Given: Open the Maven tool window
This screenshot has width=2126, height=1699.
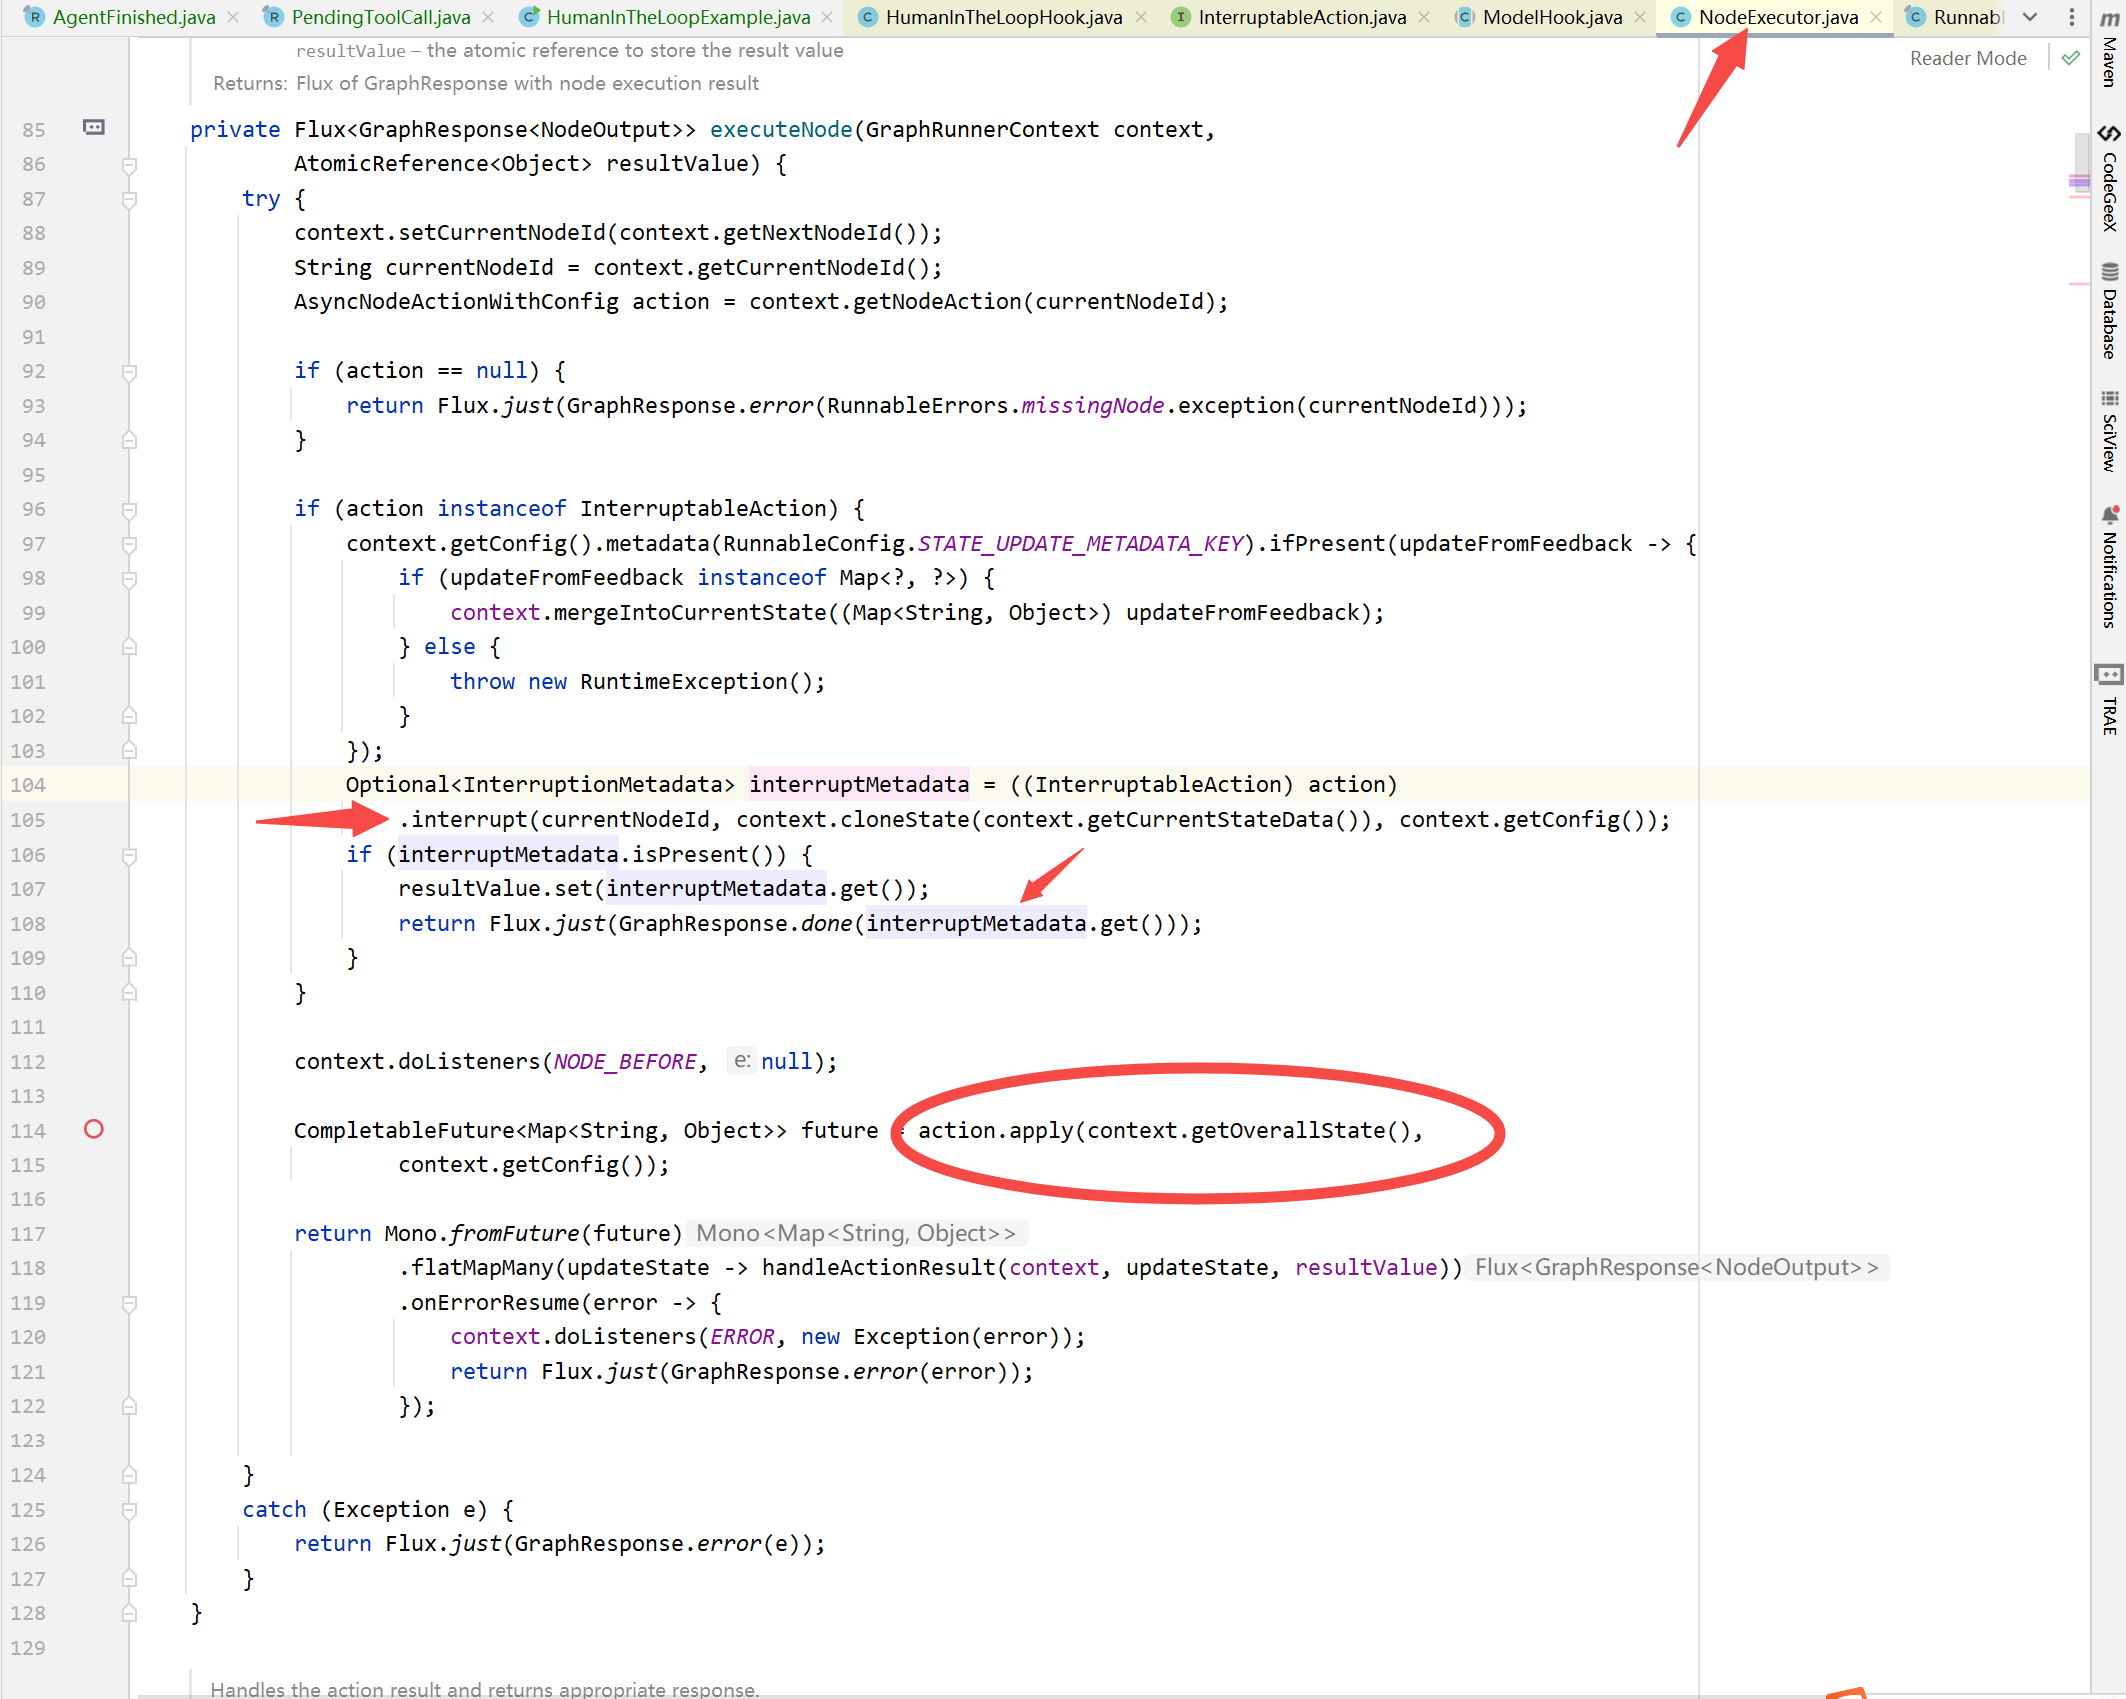Looking at the screenshot, I should tap(2109, 48).
